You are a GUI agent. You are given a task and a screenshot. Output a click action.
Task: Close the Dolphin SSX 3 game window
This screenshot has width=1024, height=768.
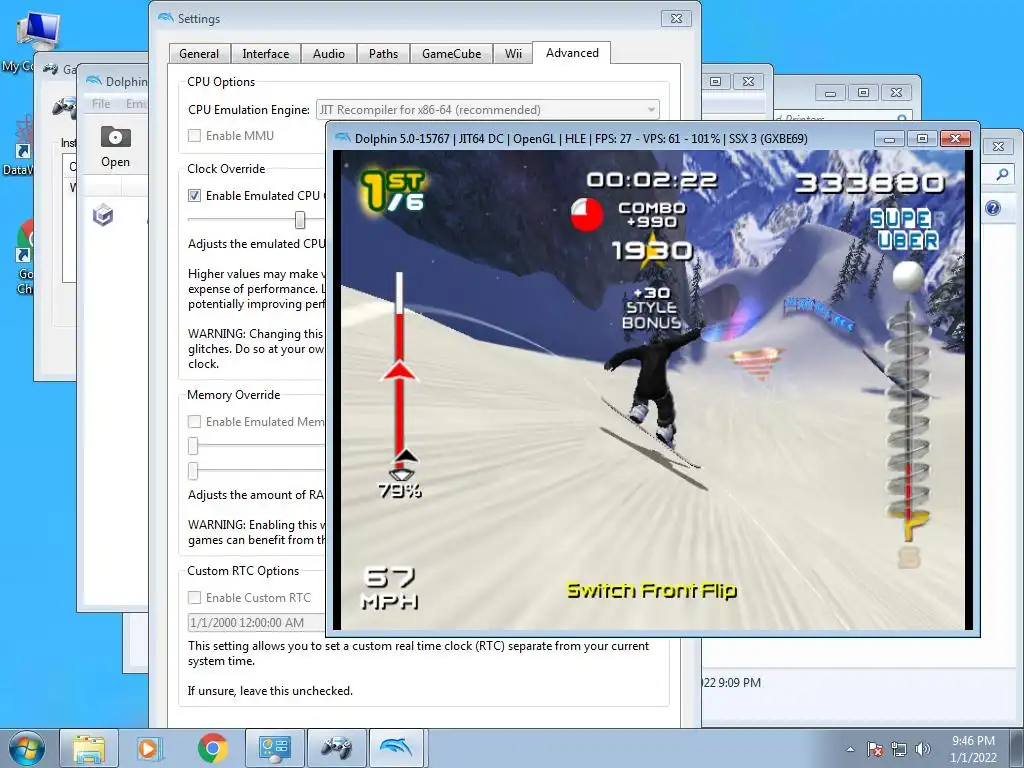[955, 138]
